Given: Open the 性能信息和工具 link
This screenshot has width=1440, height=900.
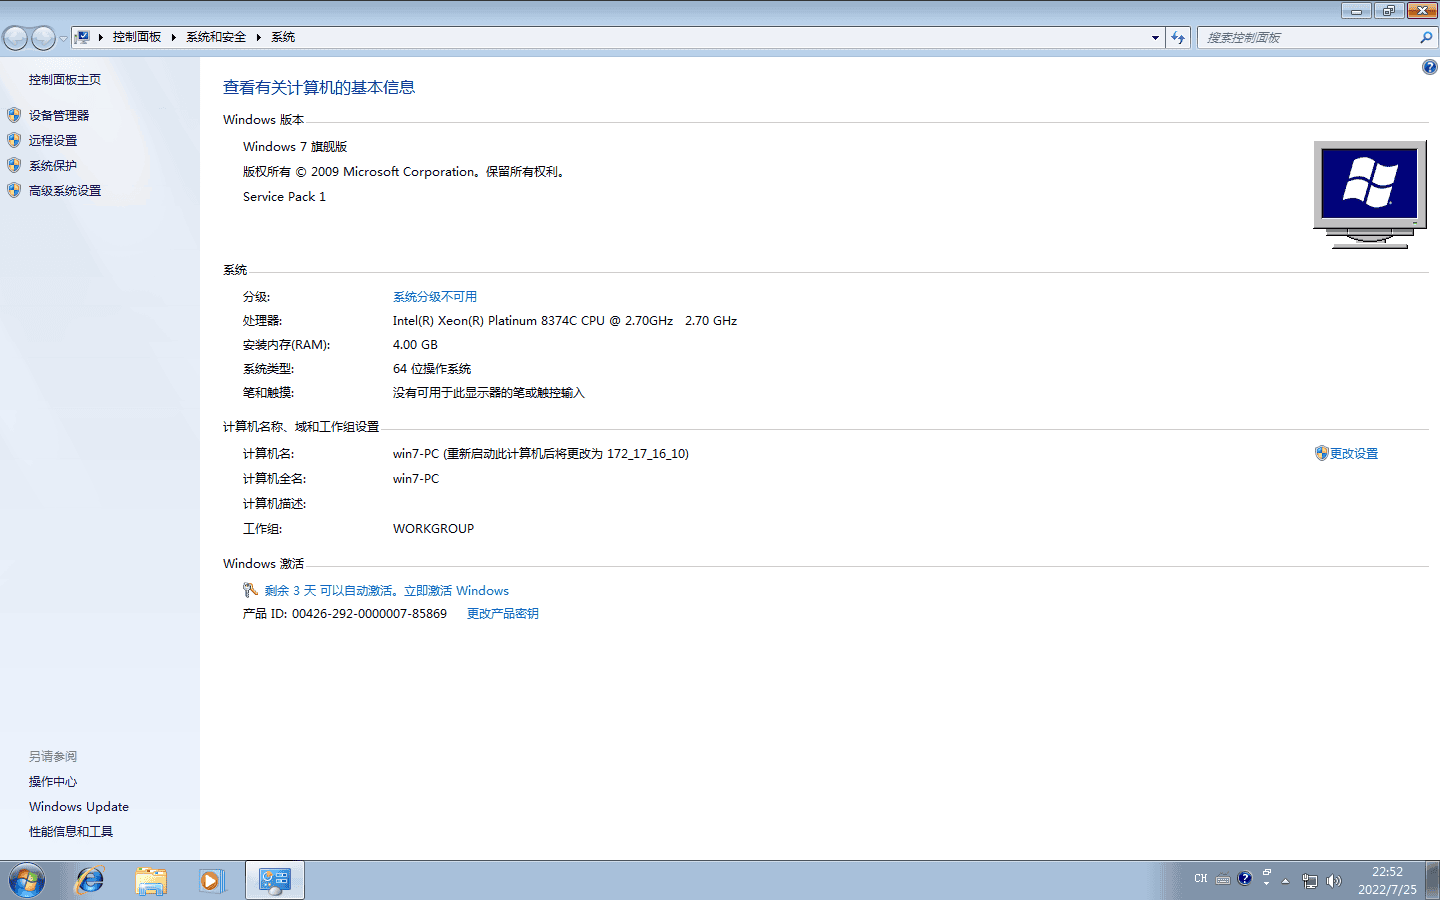Looking at the screenshot, I should click(71, 832).
